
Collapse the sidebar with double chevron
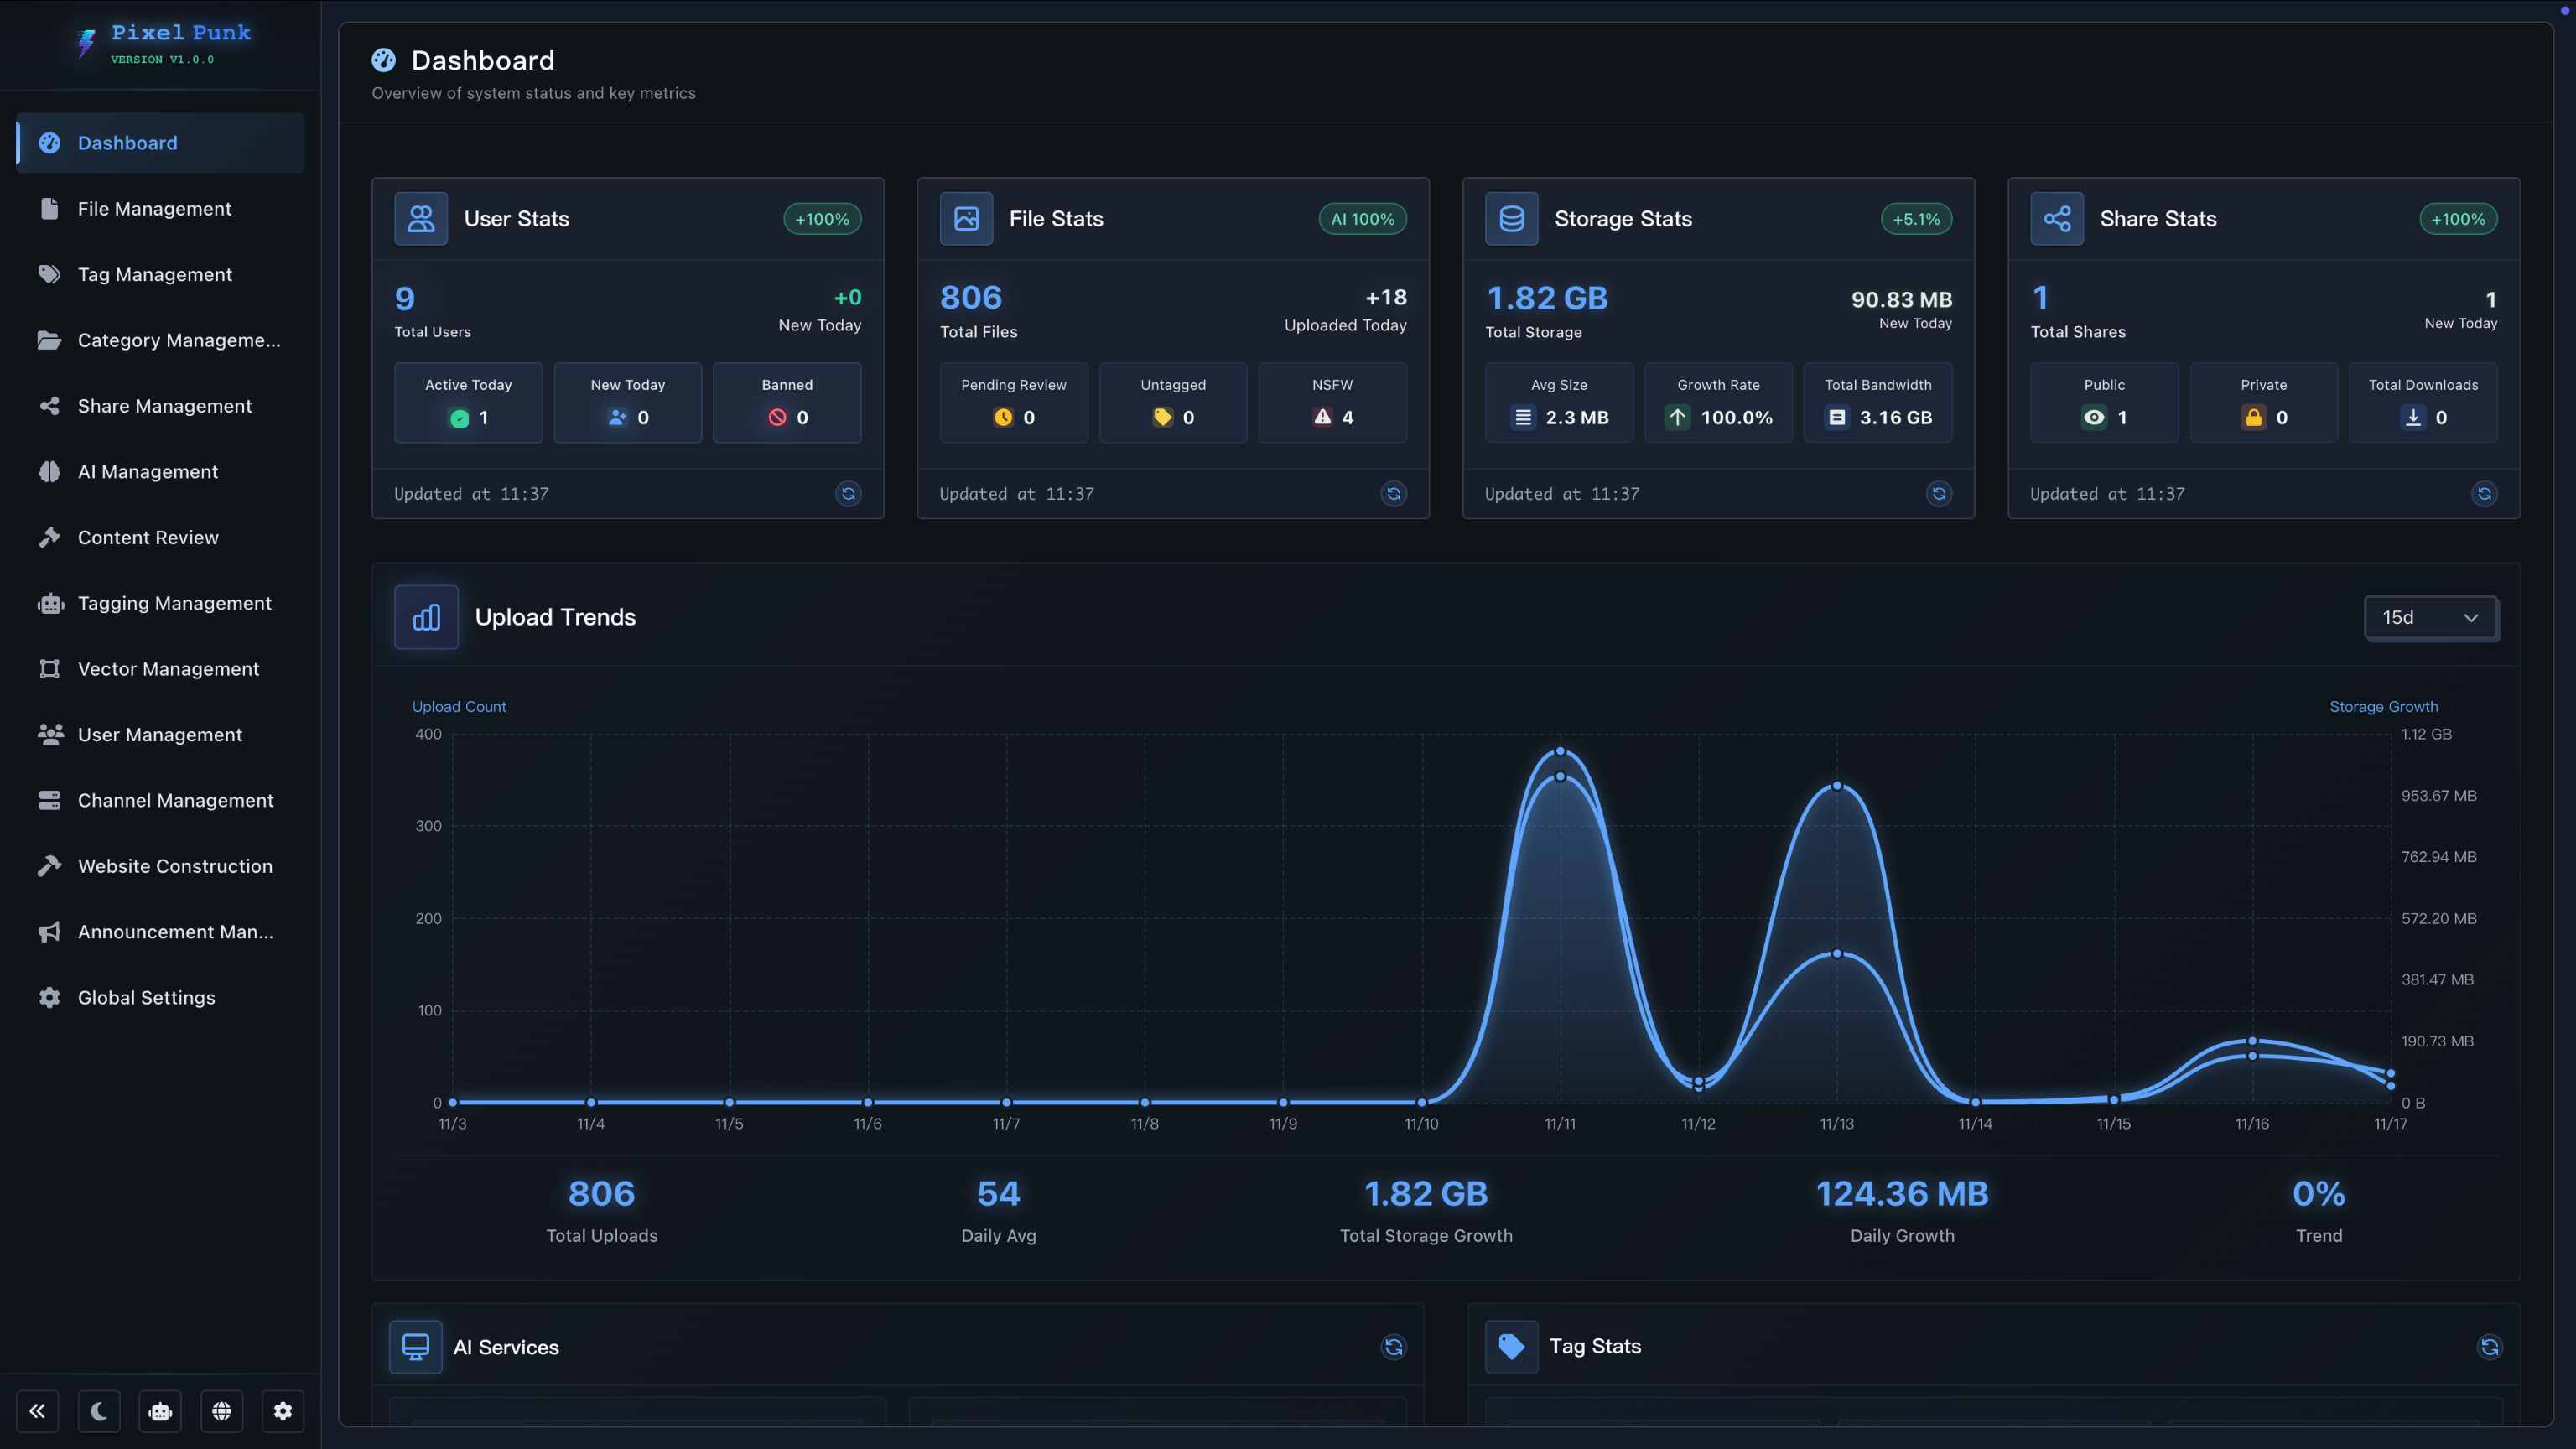pos(38,1411)
